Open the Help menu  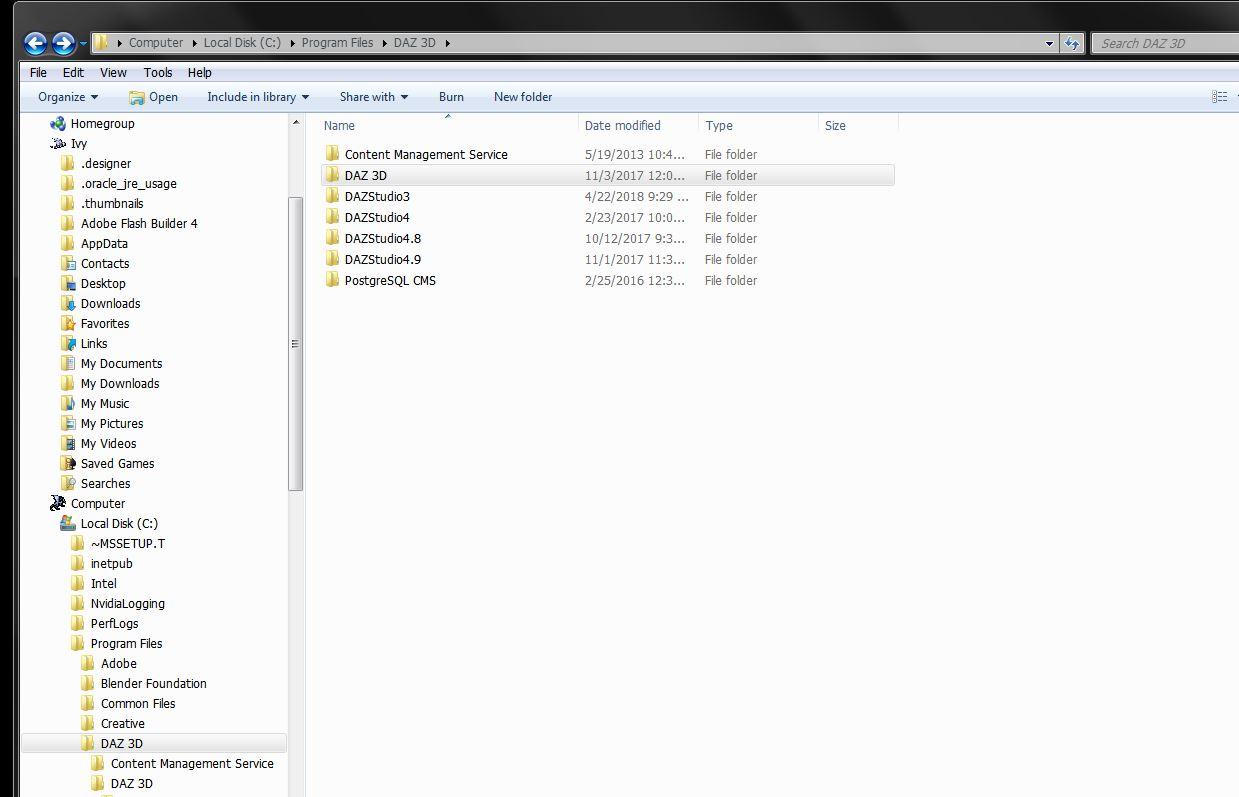click(199, 72)
